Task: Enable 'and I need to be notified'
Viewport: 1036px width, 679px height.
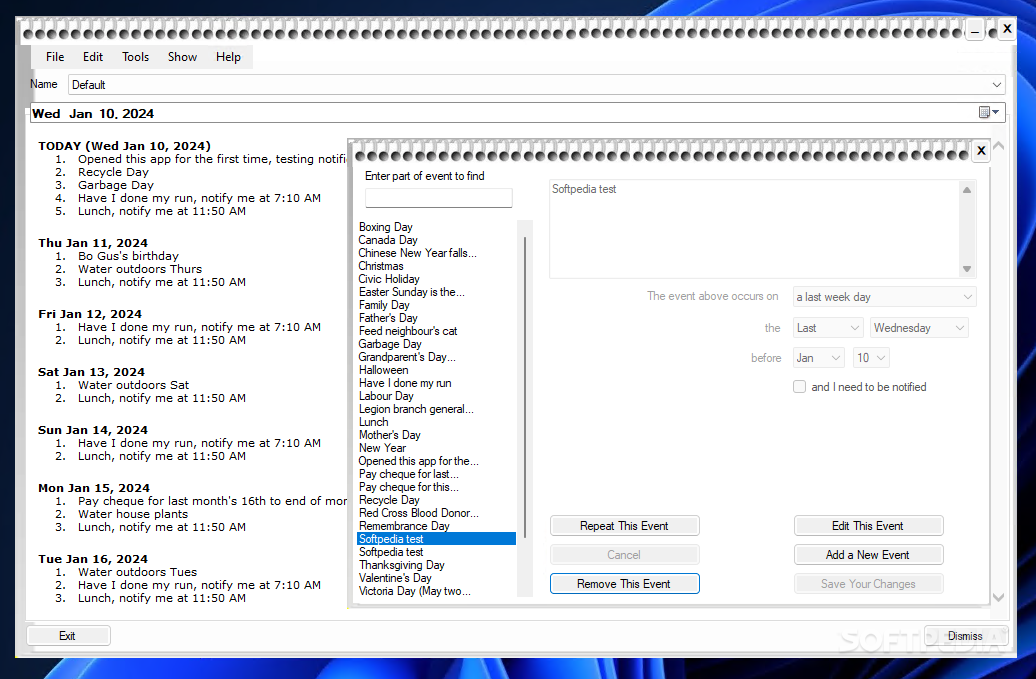Action: coord(799,387)
